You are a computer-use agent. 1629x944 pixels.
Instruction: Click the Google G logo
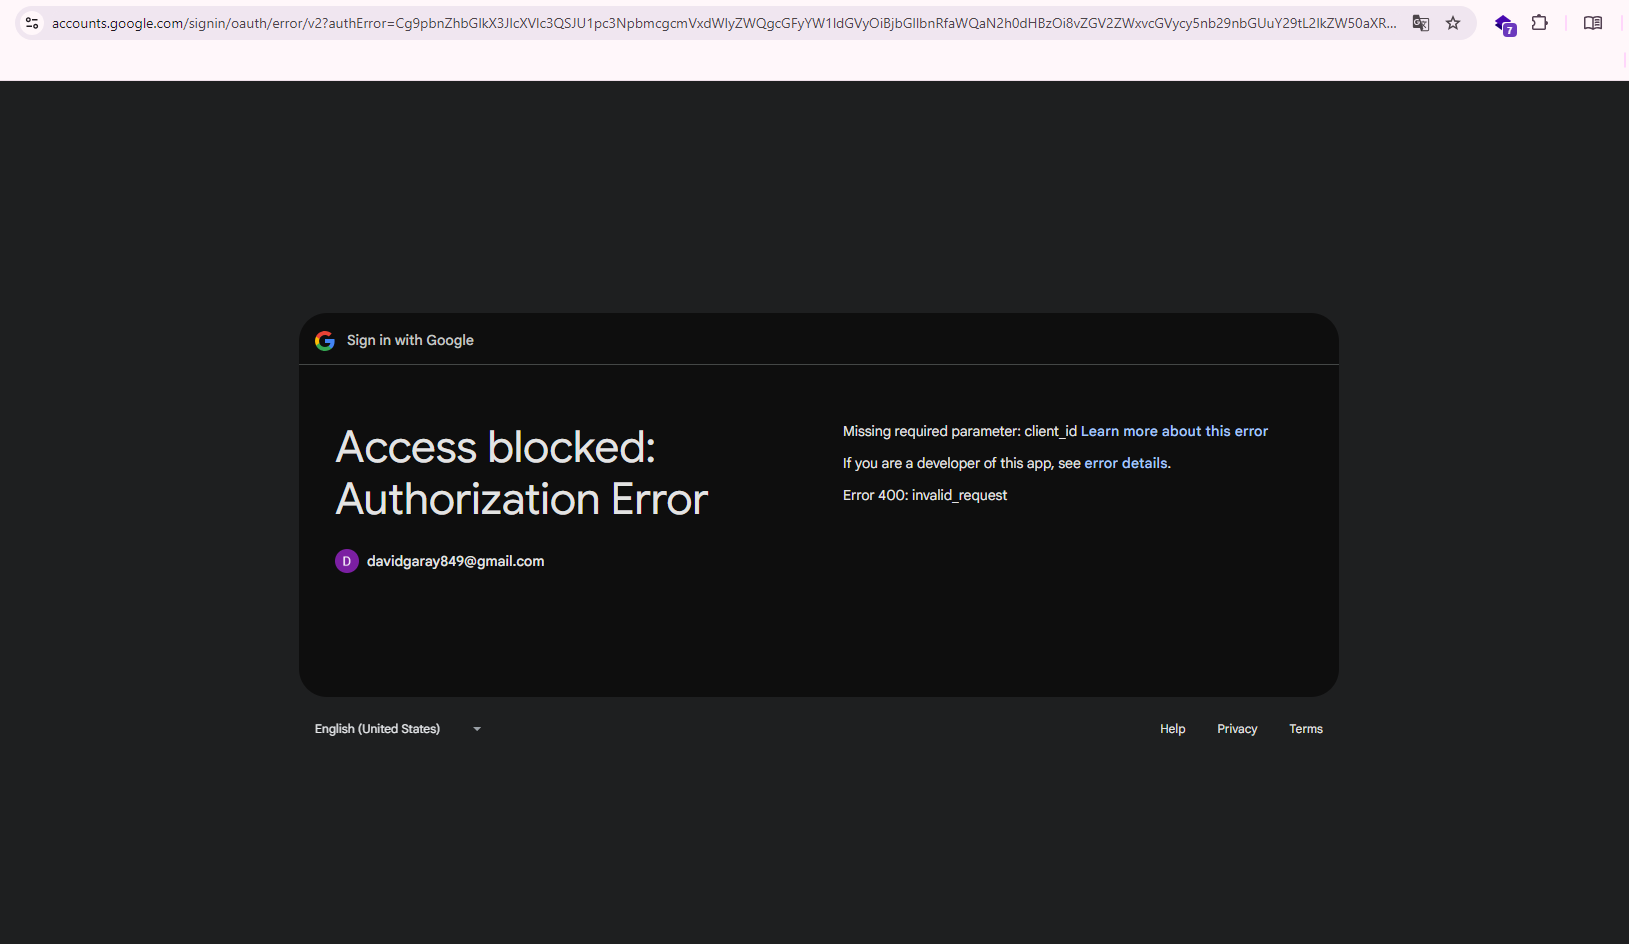point(325,341)
